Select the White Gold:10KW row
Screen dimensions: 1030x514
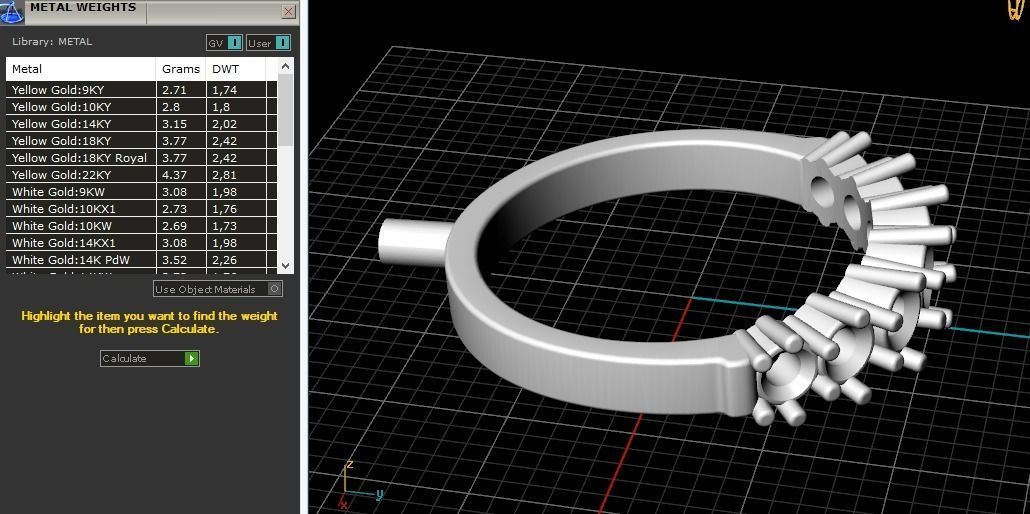pos(141,226)
